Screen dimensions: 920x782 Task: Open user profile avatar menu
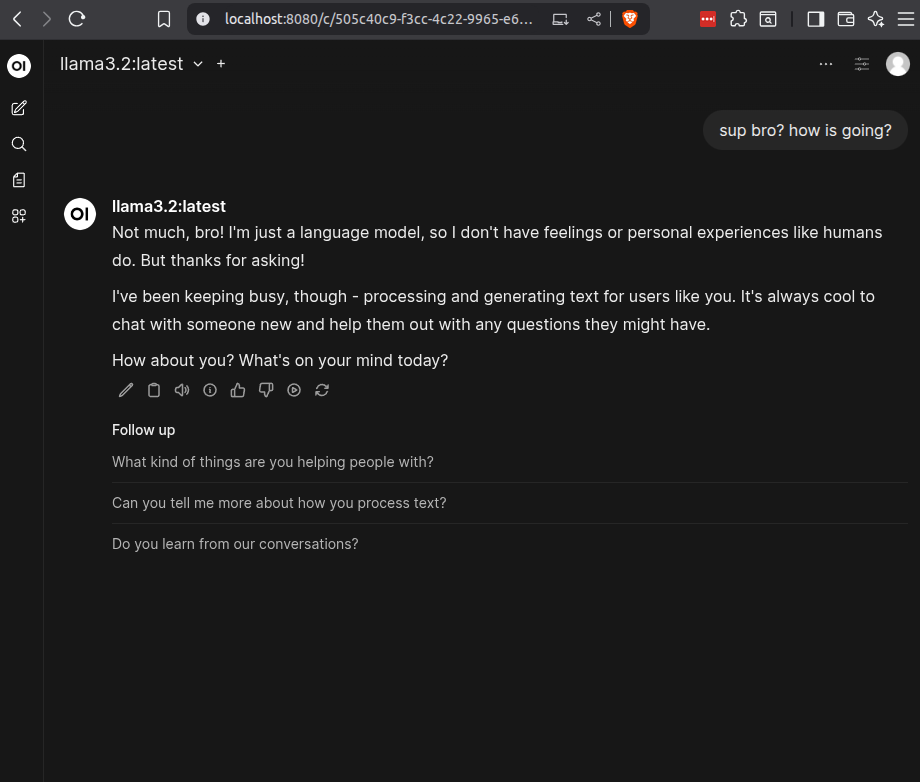897,64
